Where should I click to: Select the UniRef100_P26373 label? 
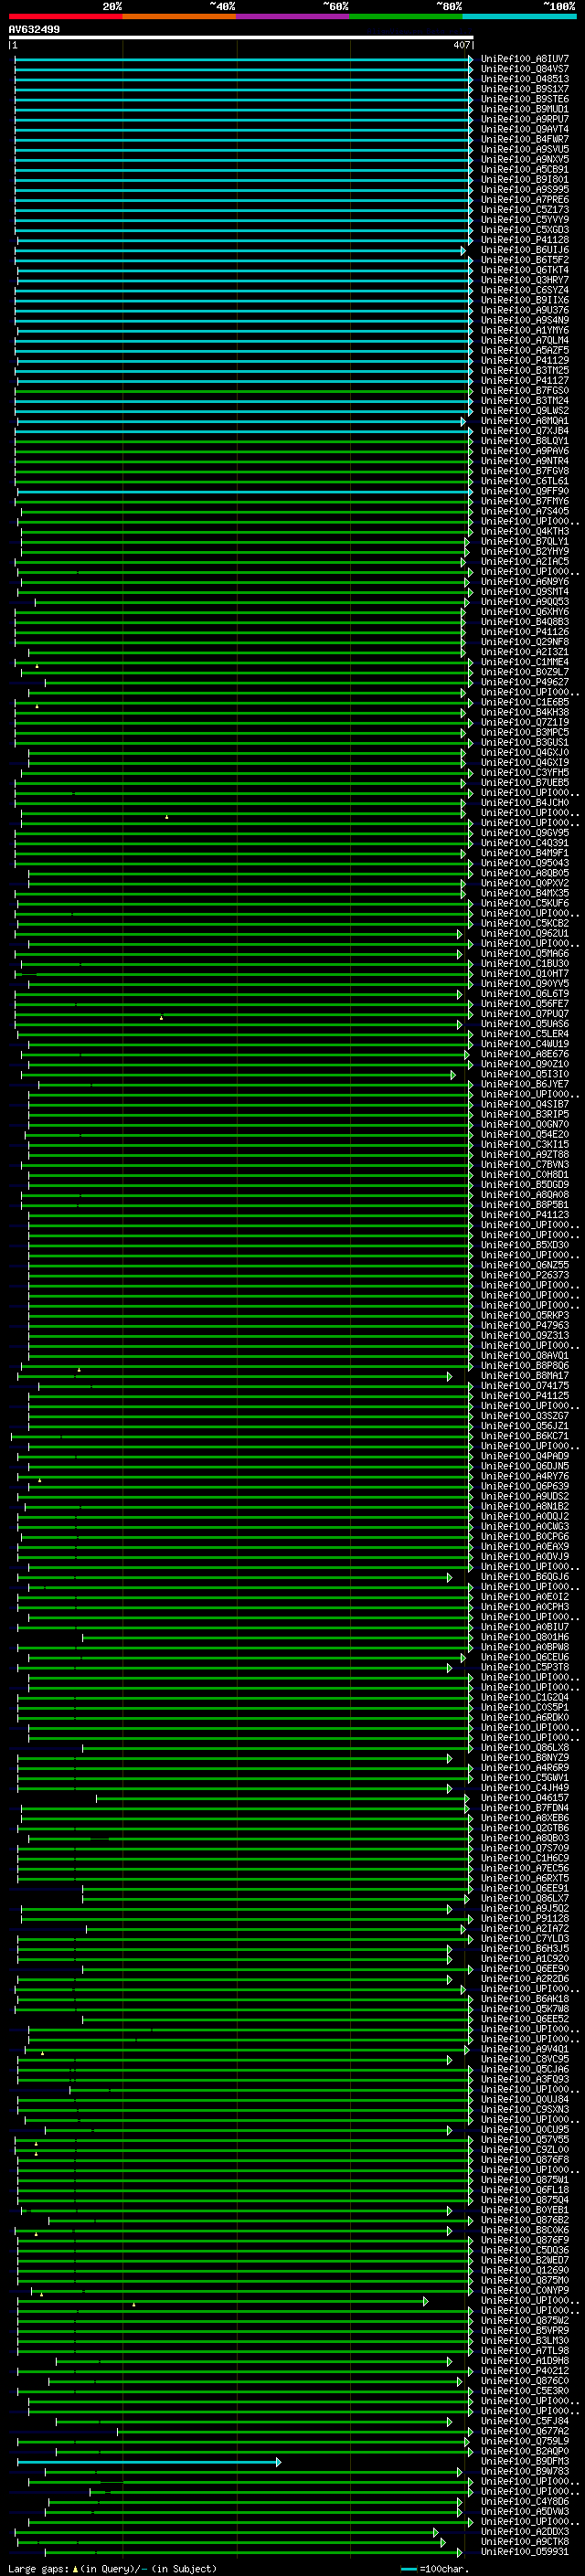[x=525, y=1276]
